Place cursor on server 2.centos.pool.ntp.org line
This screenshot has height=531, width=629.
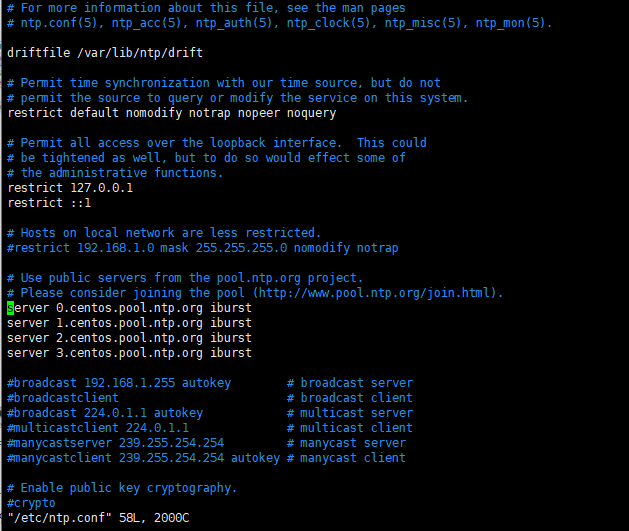click(x=129, y=338)
